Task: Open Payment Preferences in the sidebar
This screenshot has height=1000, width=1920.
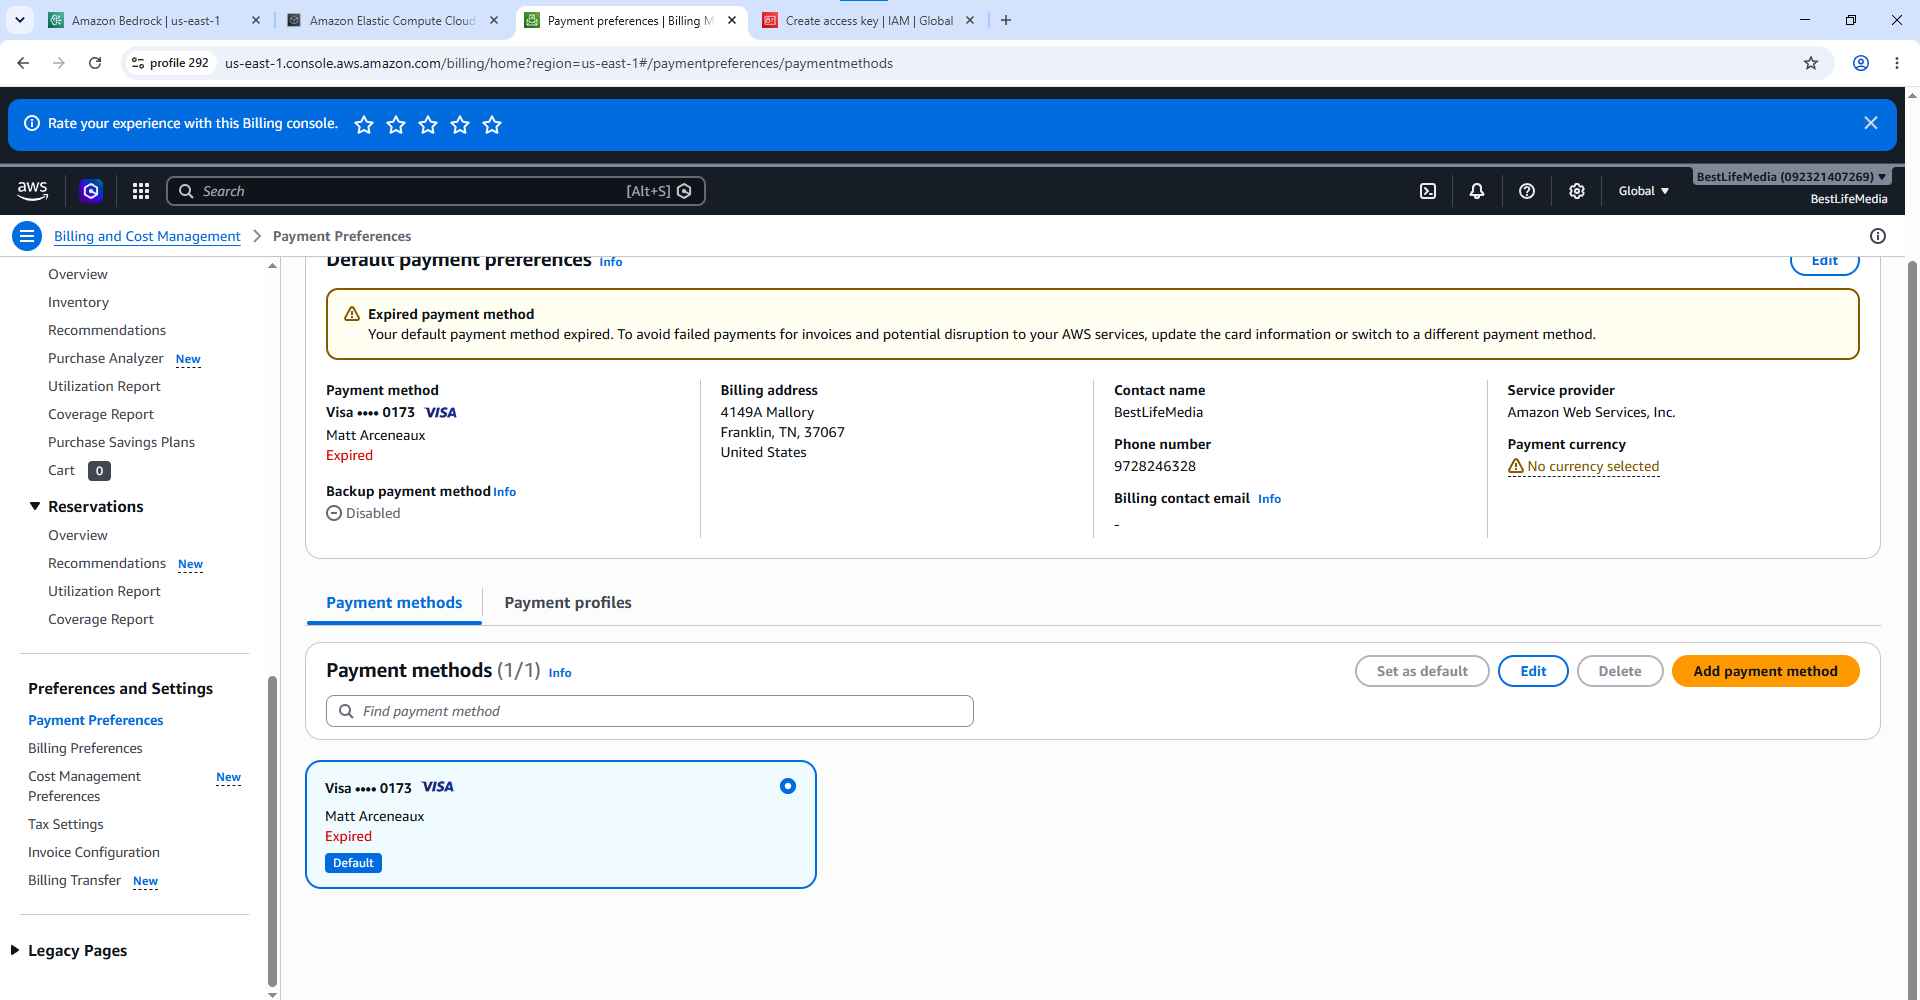Action: (95, 720)
